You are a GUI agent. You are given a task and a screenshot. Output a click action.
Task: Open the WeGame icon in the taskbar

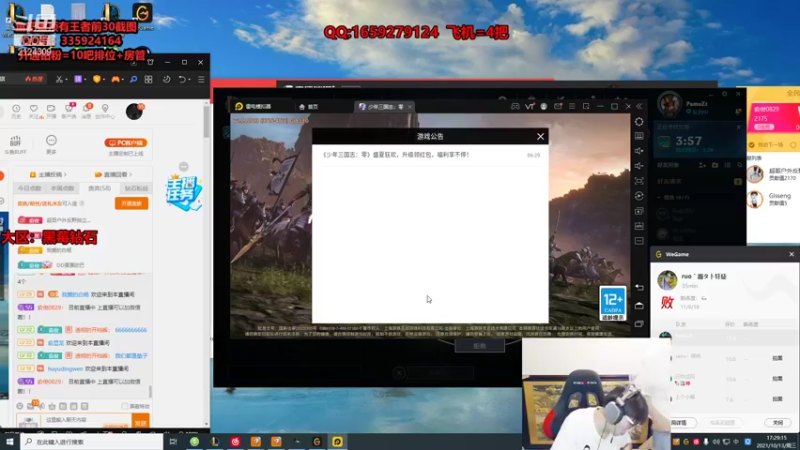(317, 442)
